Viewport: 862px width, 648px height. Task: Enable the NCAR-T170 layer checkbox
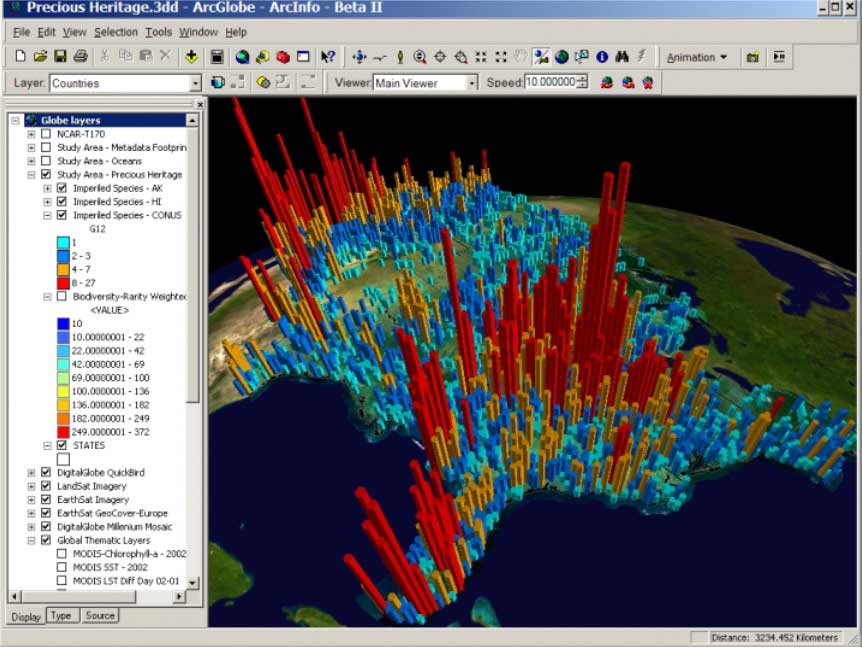[46, 134]
